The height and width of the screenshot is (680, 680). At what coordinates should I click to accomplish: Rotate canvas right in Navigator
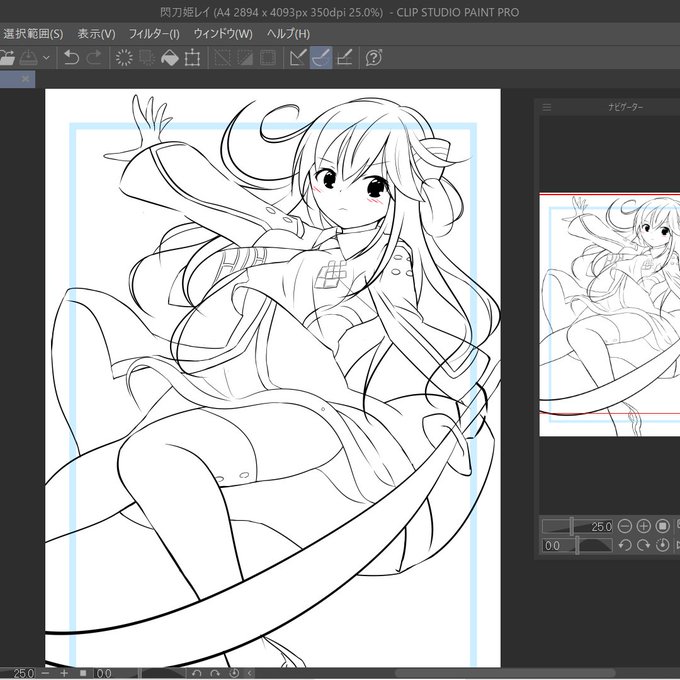(644, 545)
